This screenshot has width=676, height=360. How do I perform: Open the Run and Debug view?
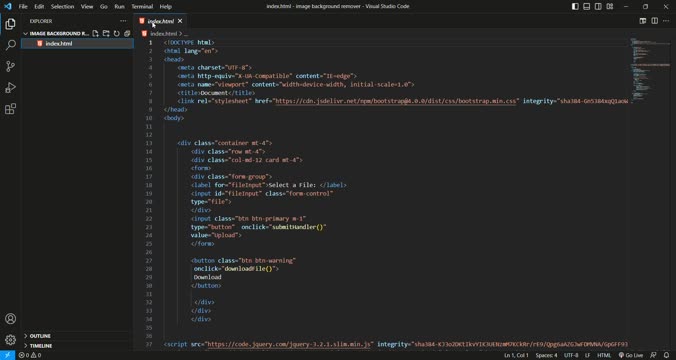(10, 88)
